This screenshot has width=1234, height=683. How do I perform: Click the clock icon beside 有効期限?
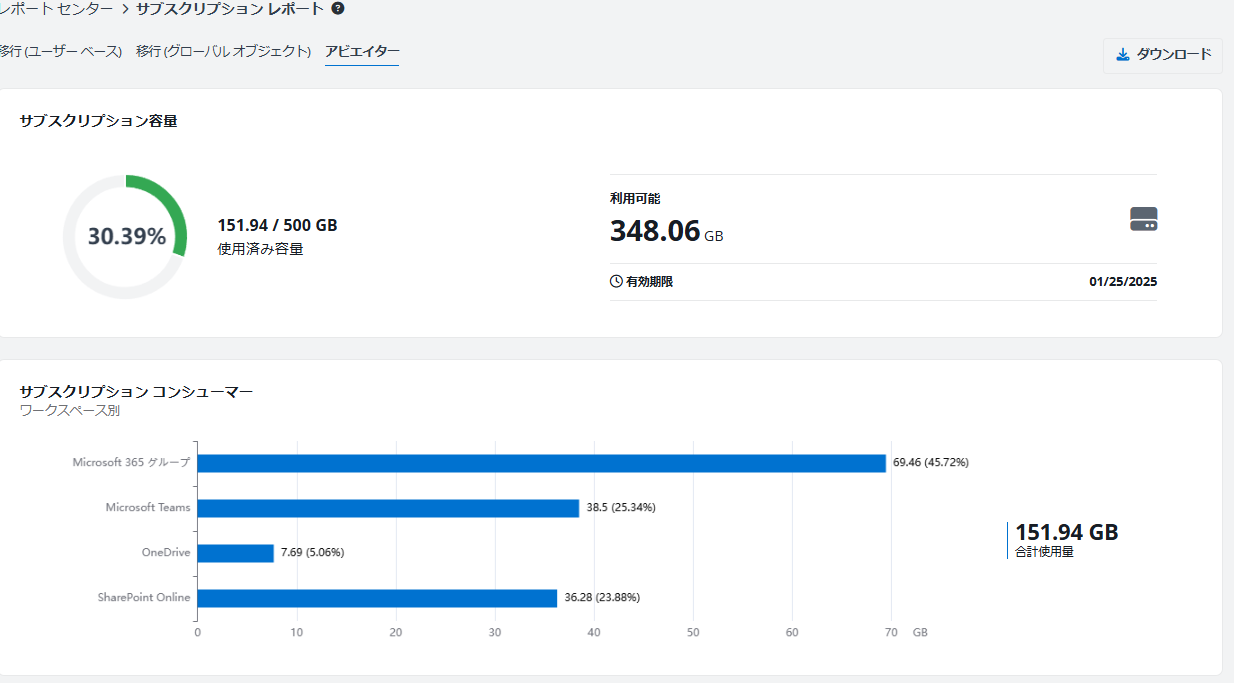tap(616, 282)
